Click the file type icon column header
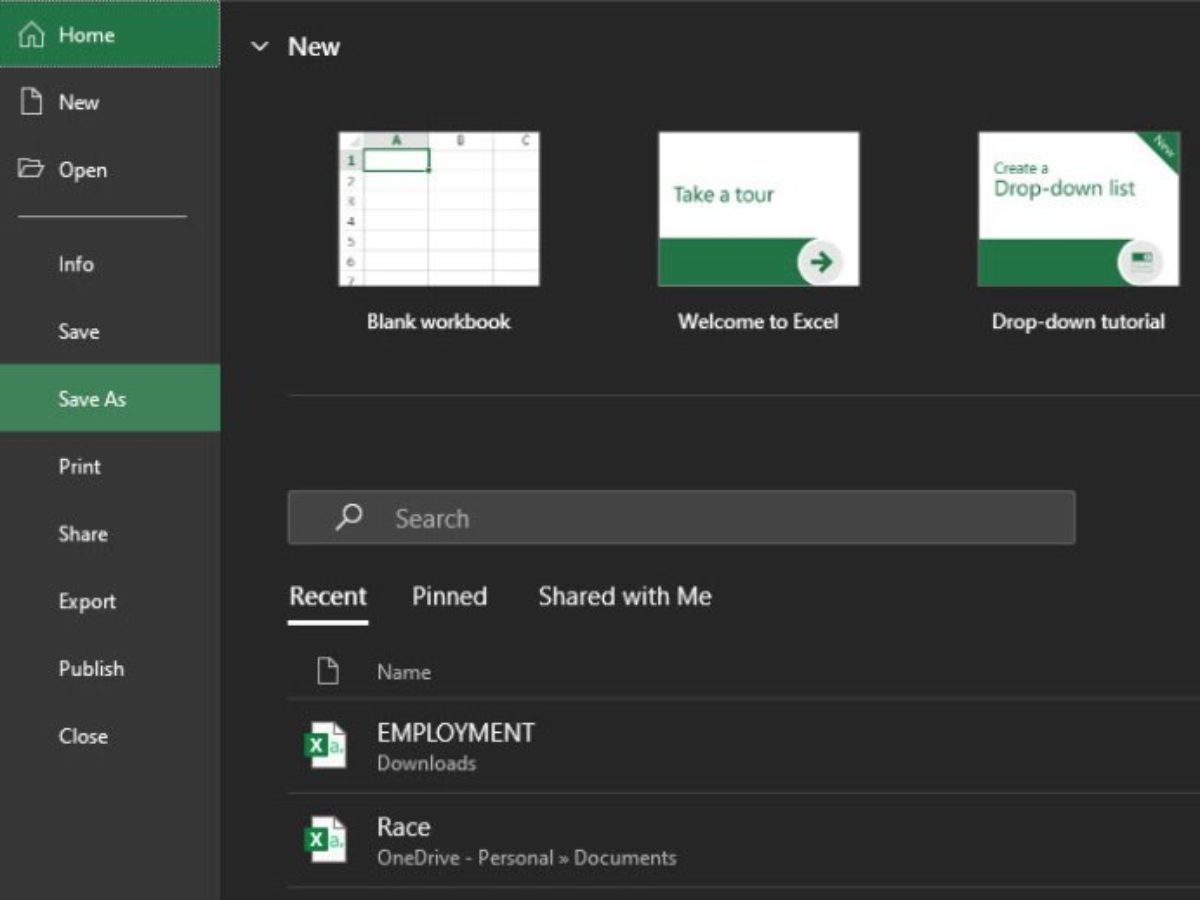The image size is (1200, 900). coord(327,672)
